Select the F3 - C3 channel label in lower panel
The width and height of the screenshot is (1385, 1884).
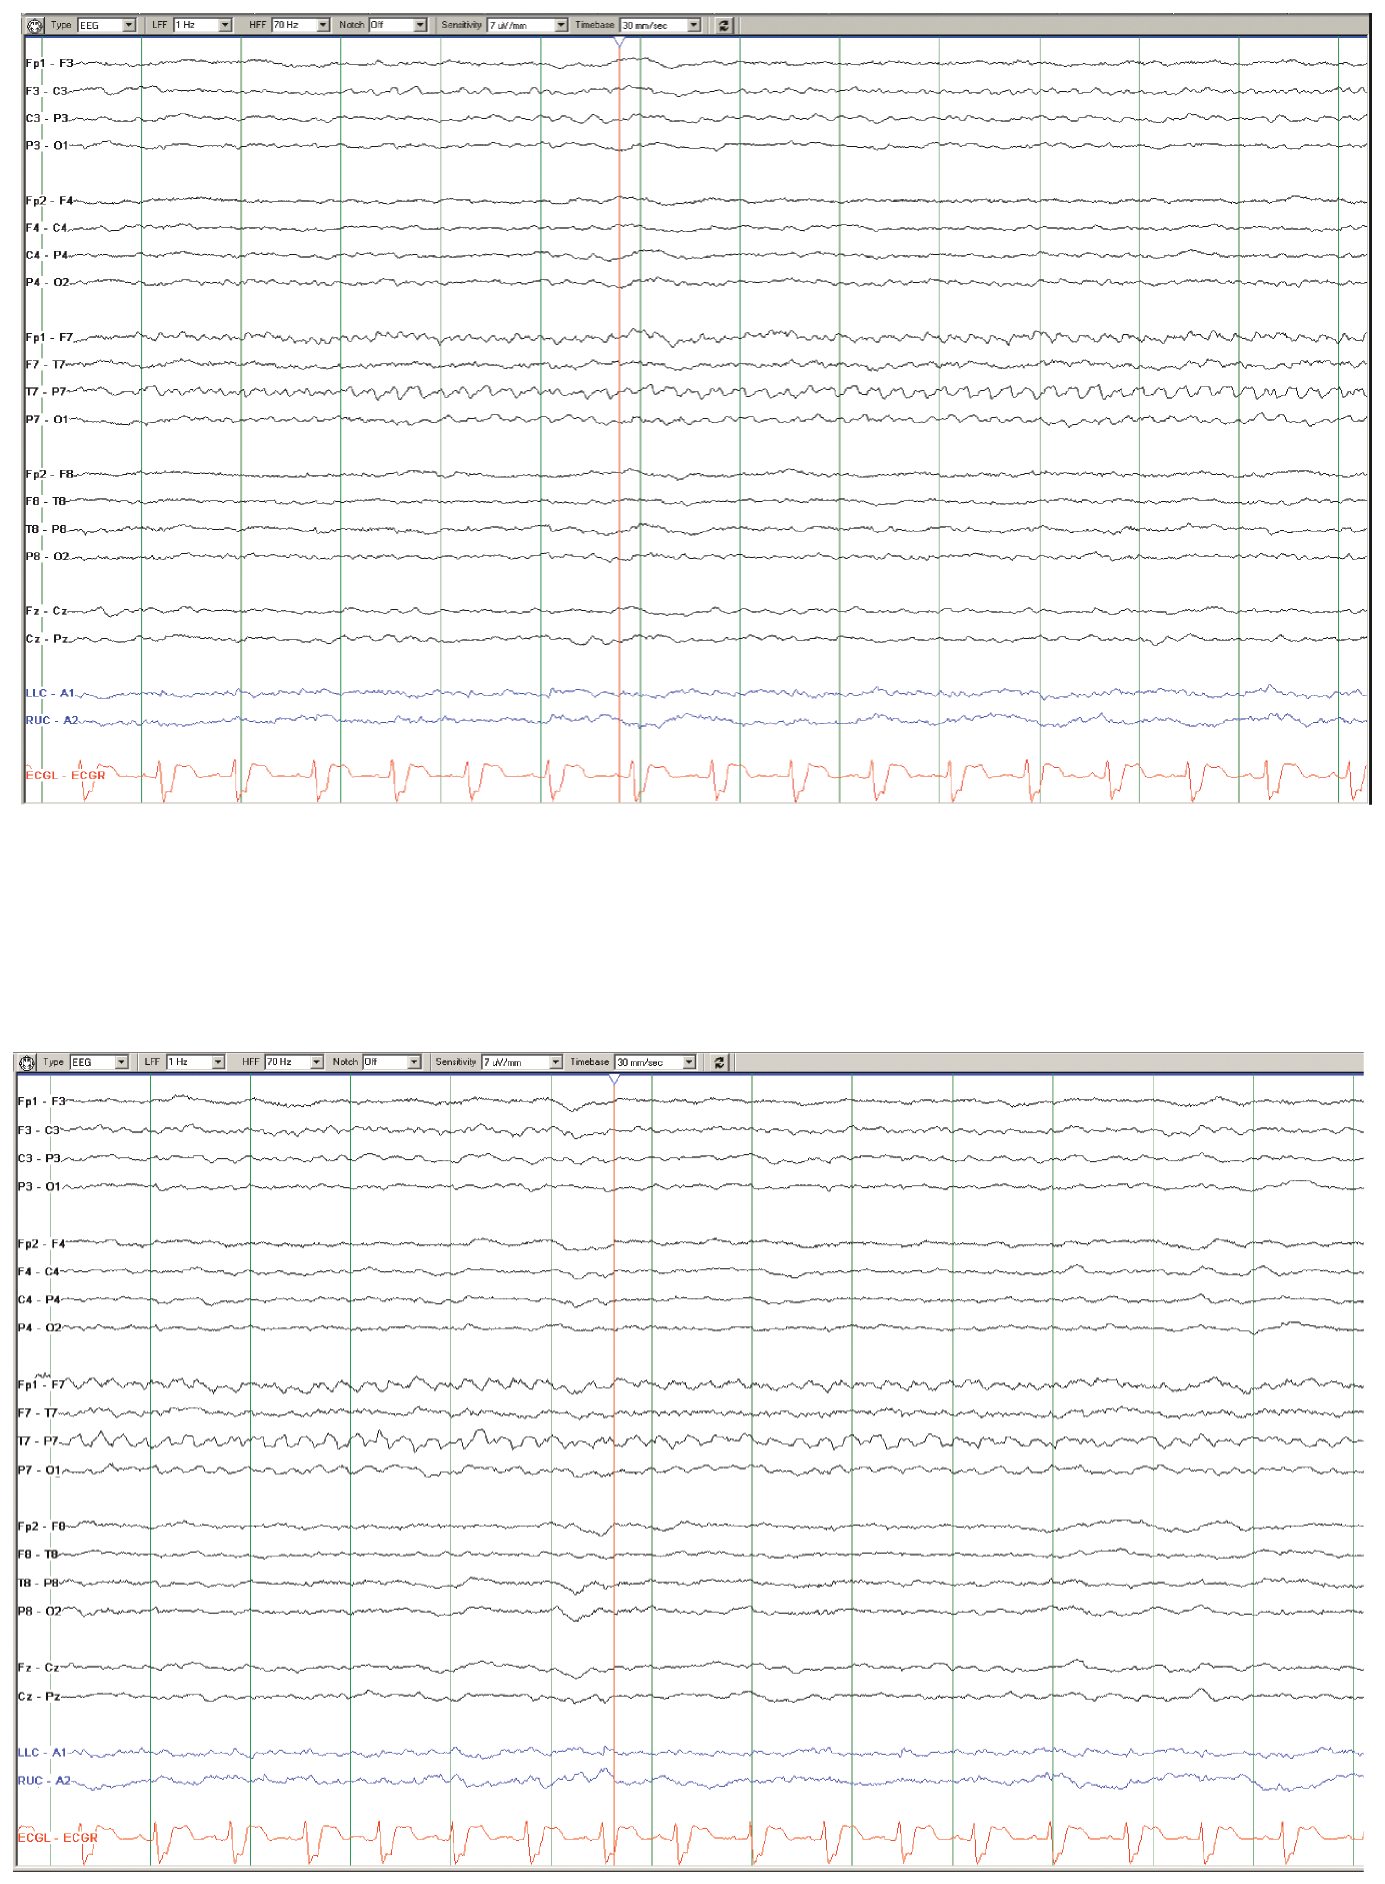click(39, 1130)
